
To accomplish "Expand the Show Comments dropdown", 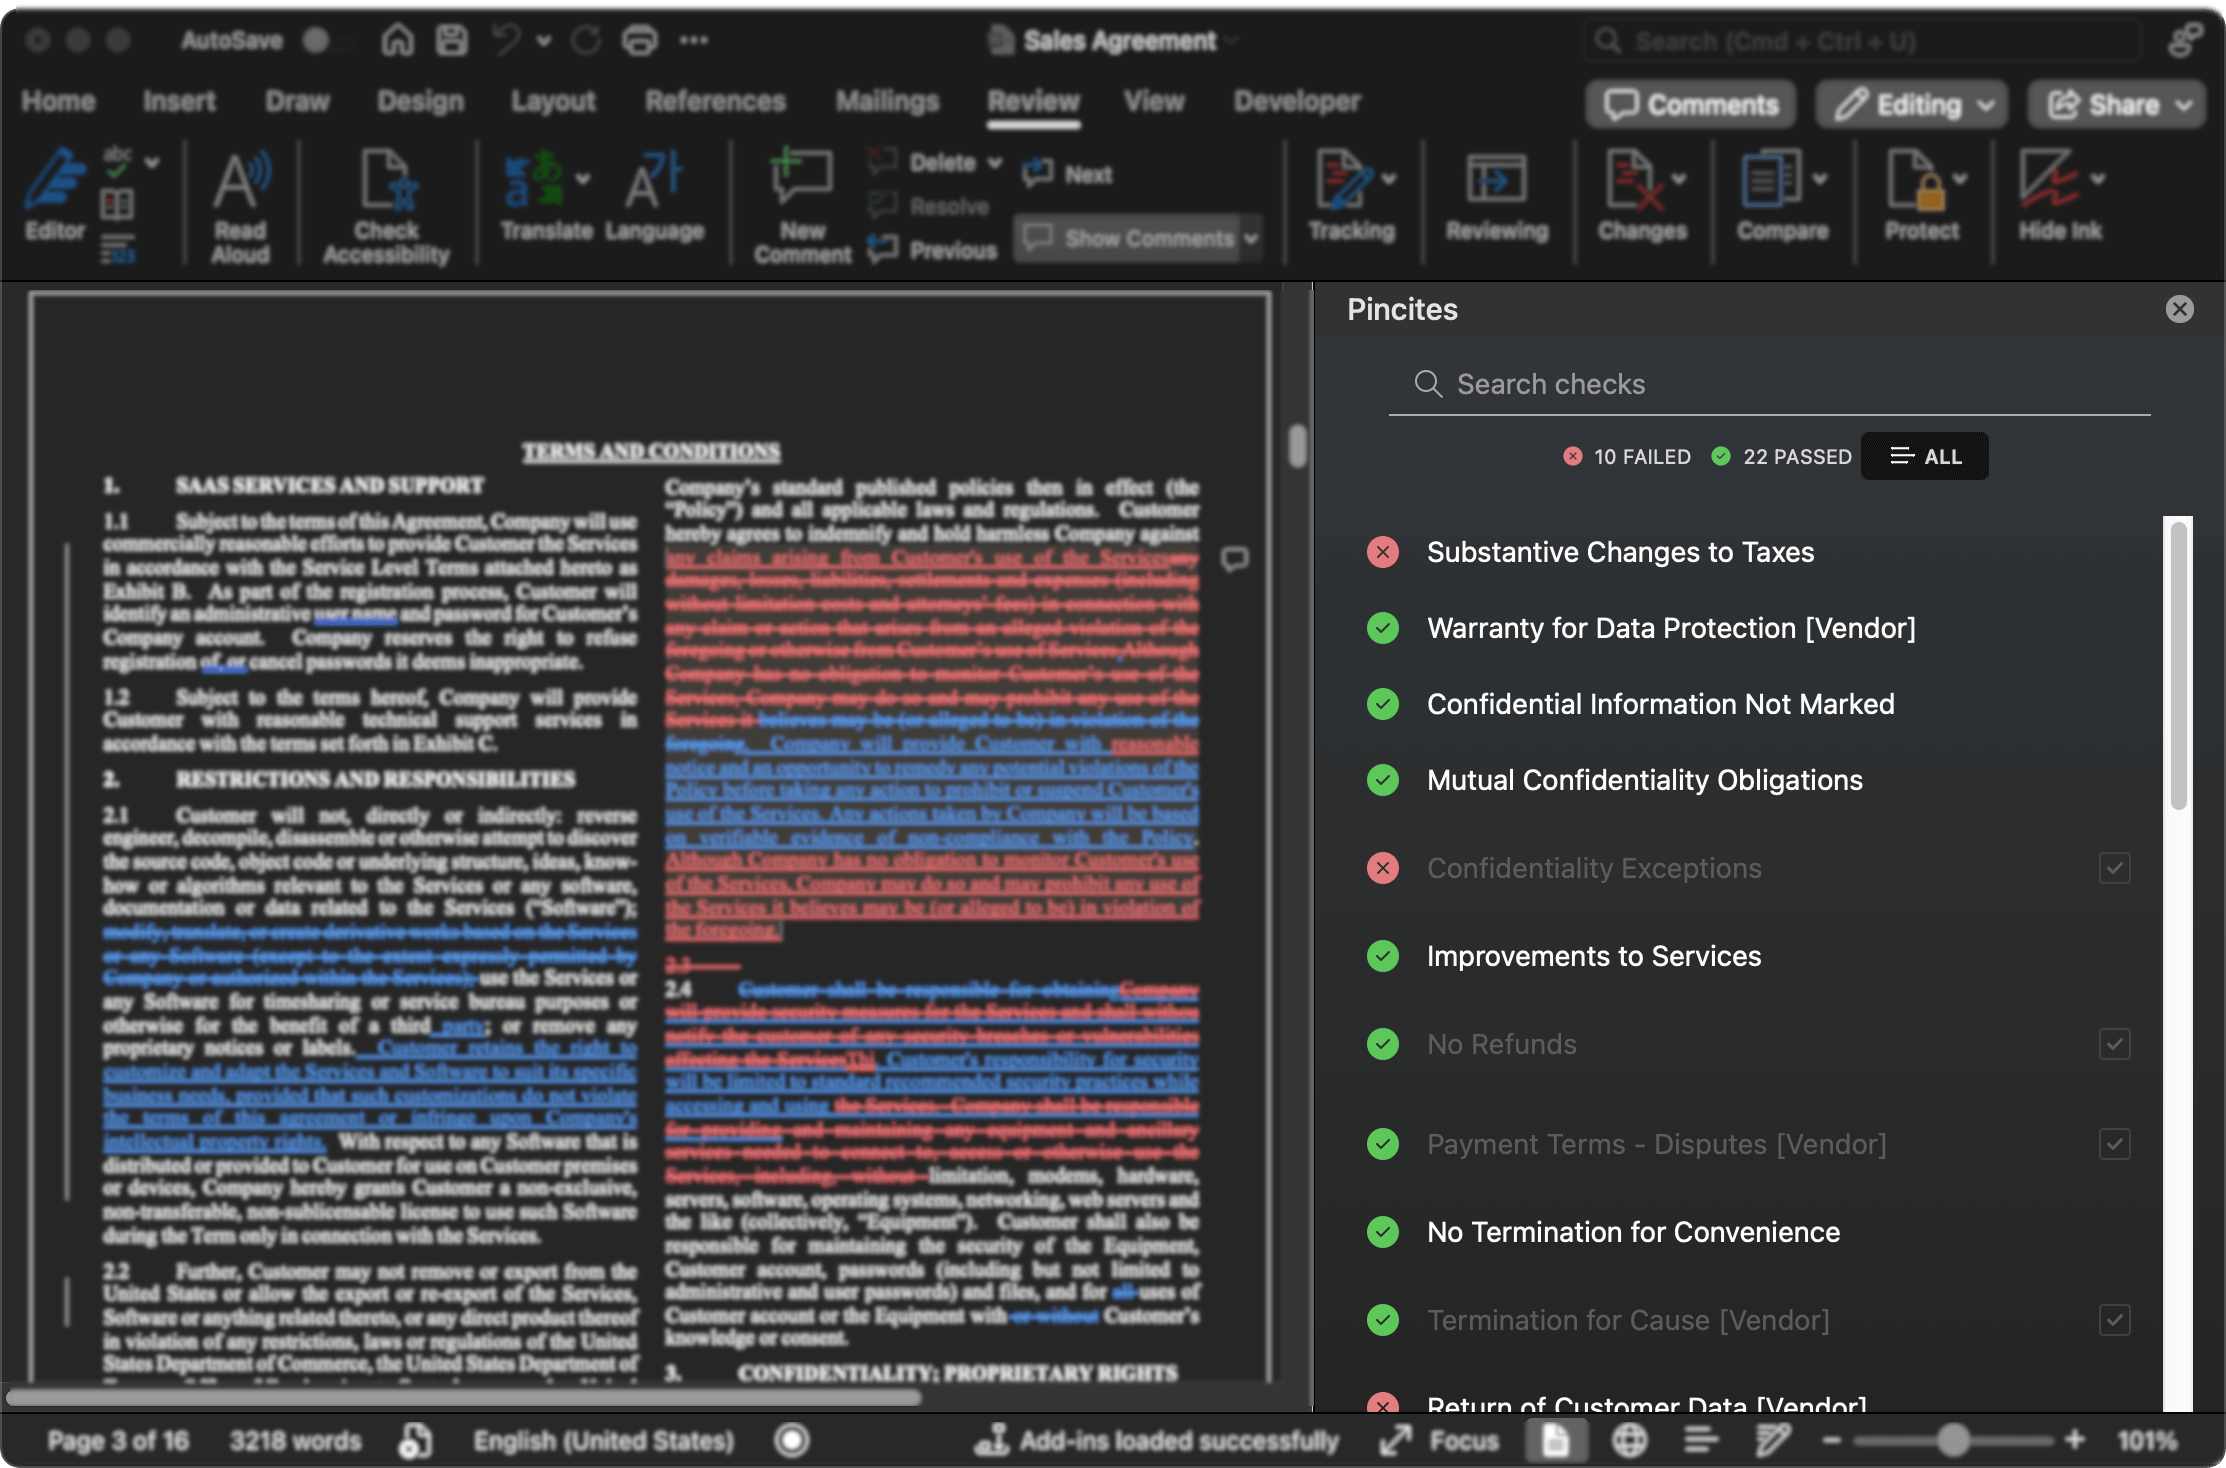I will click(1246, 238).
